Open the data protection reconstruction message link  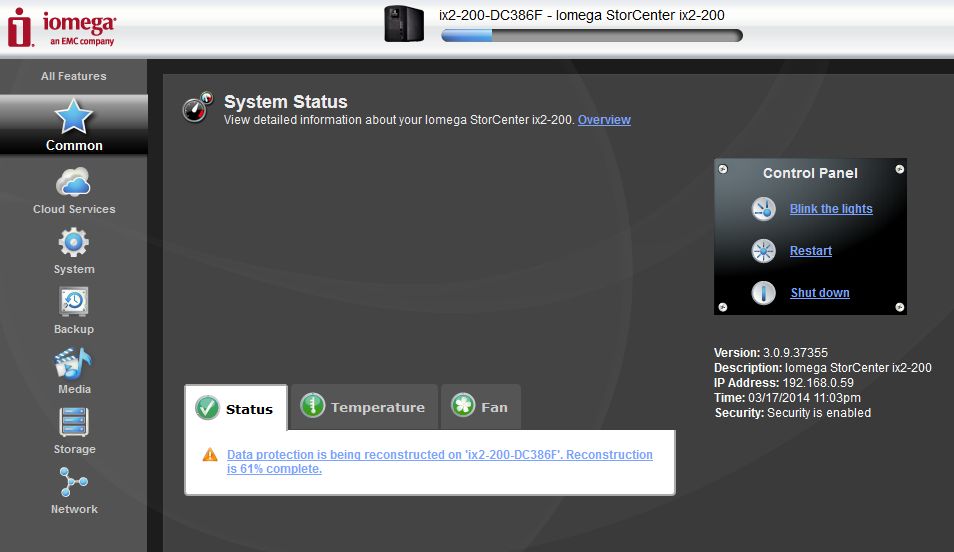[439, 461]
